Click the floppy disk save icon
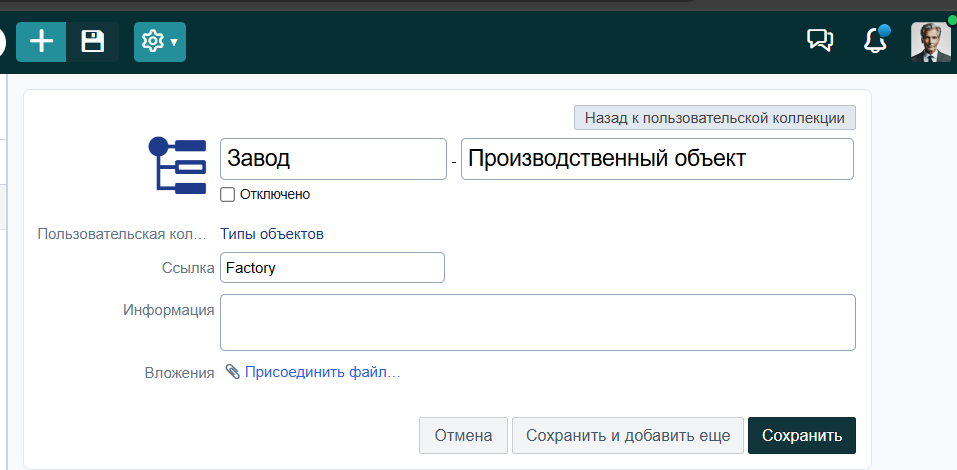The image size is (957, 470). click(92, 42)
